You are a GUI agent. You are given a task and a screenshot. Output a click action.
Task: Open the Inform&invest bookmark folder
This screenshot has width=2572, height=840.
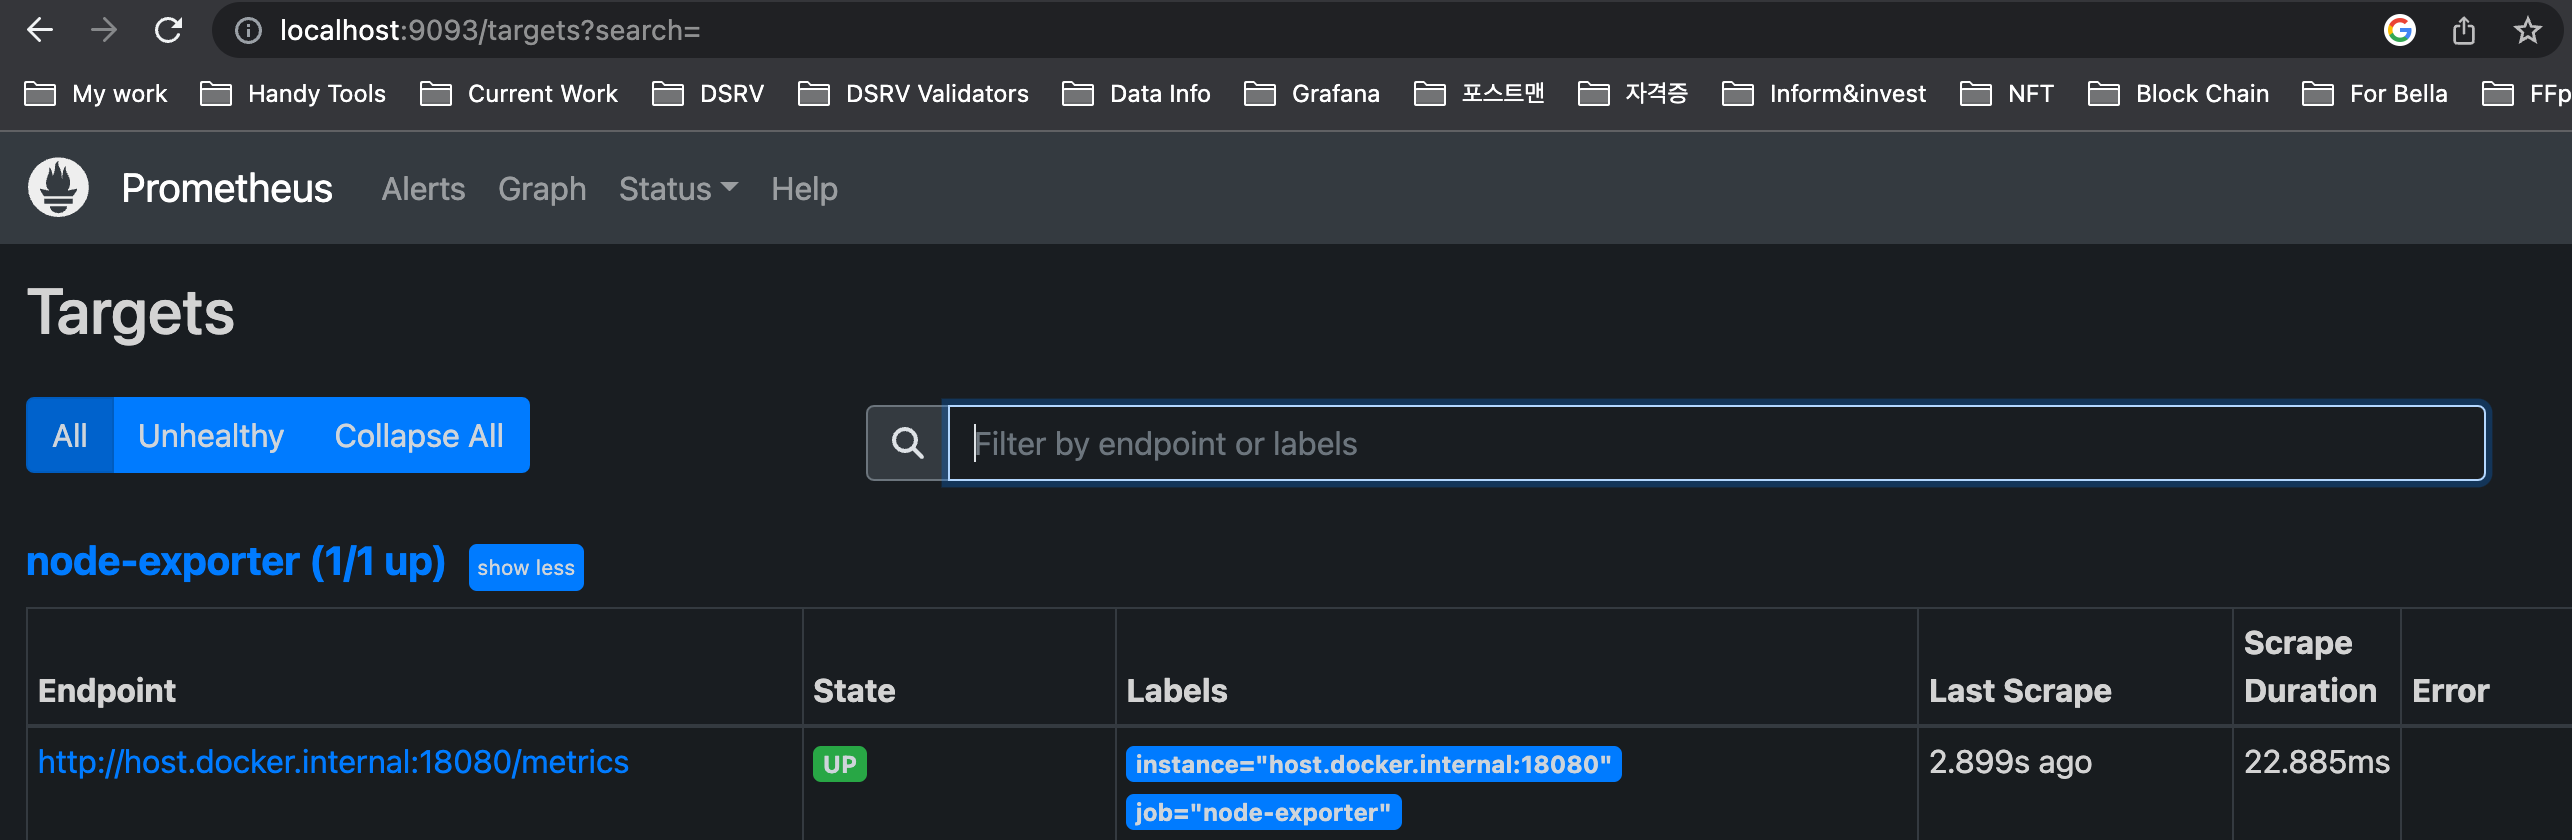[x=1824, y=94]
